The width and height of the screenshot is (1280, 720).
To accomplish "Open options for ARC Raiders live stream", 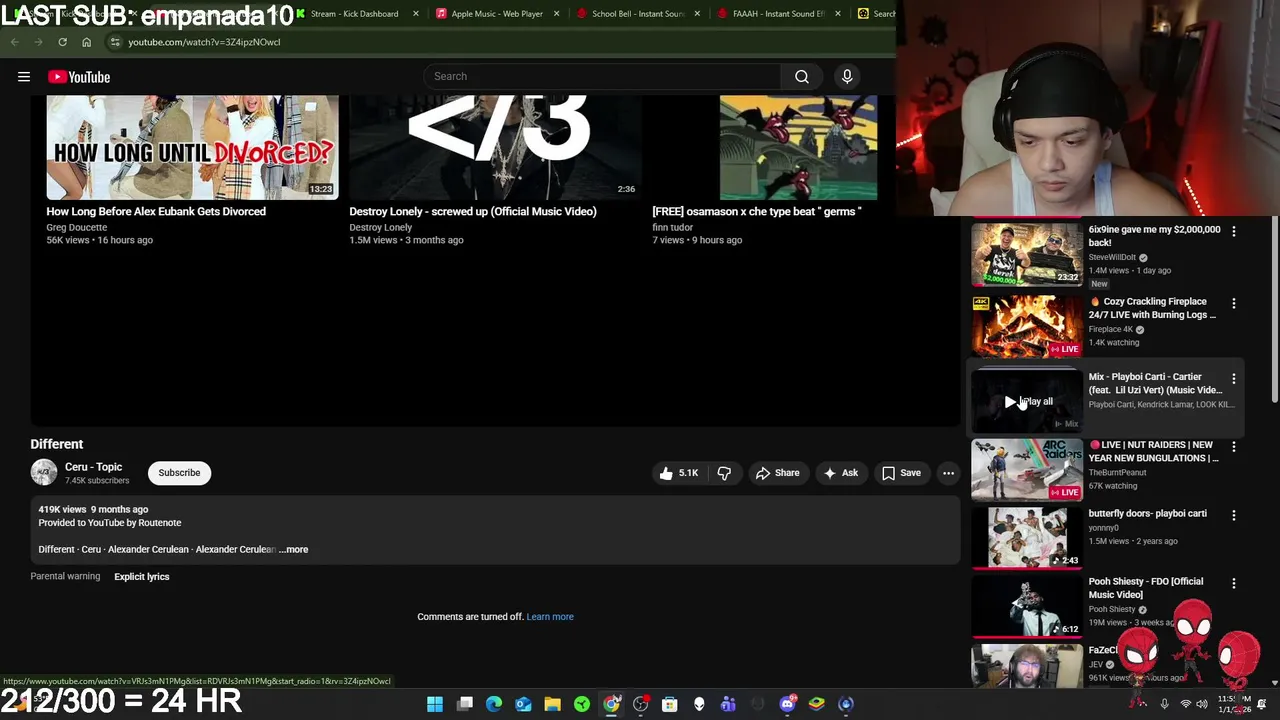I will (1233, 447).
